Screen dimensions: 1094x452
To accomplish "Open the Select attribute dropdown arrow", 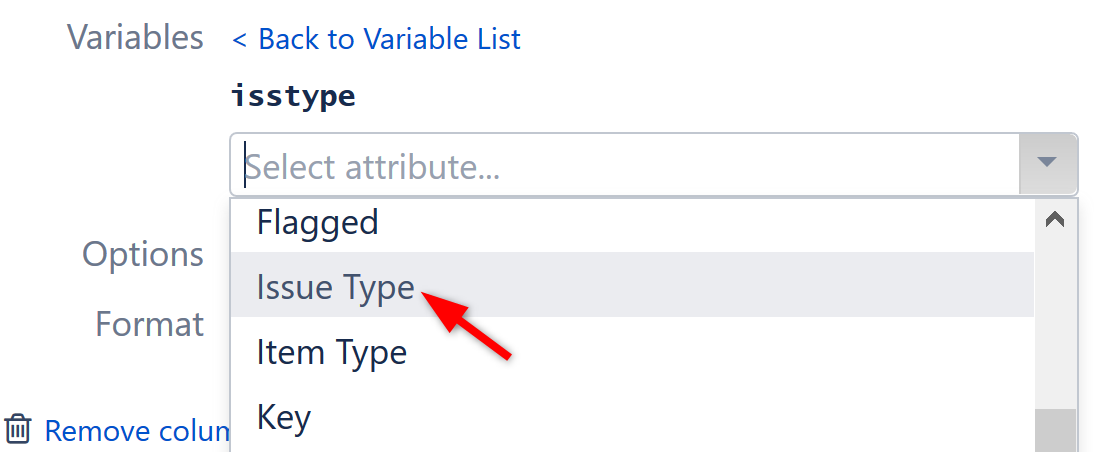I will (x=1047, y=164).
